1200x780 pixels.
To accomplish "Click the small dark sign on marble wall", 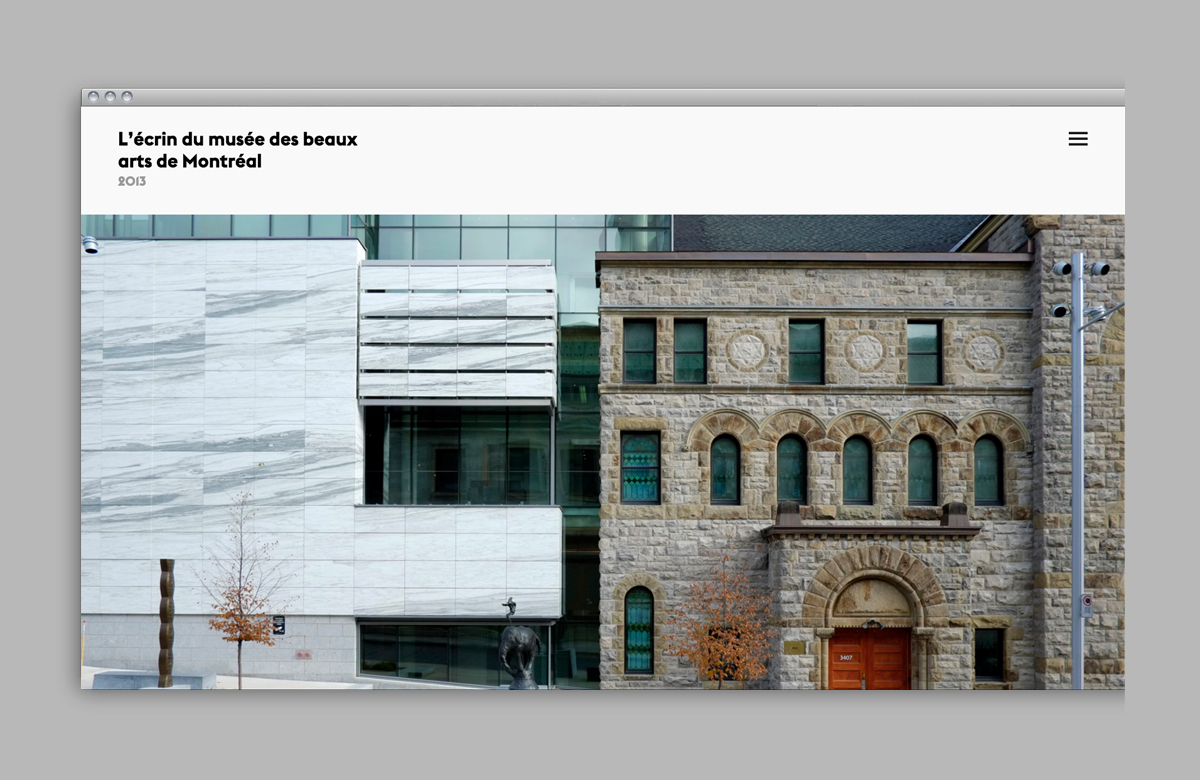I will (279, 625).
